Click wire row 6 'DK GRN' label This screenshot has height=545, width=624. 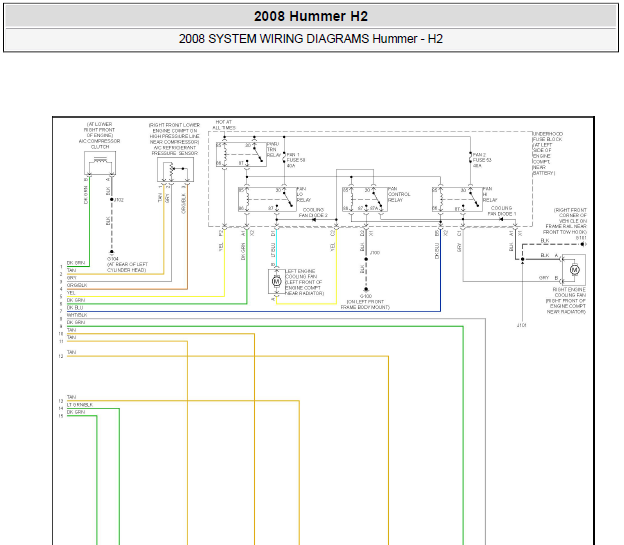76,300
